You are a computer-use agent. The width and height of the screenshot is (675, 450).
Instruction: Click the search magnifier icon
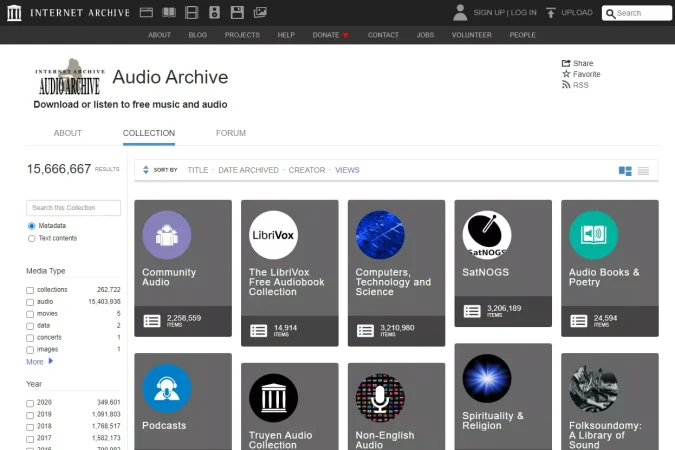coord(610,13)
